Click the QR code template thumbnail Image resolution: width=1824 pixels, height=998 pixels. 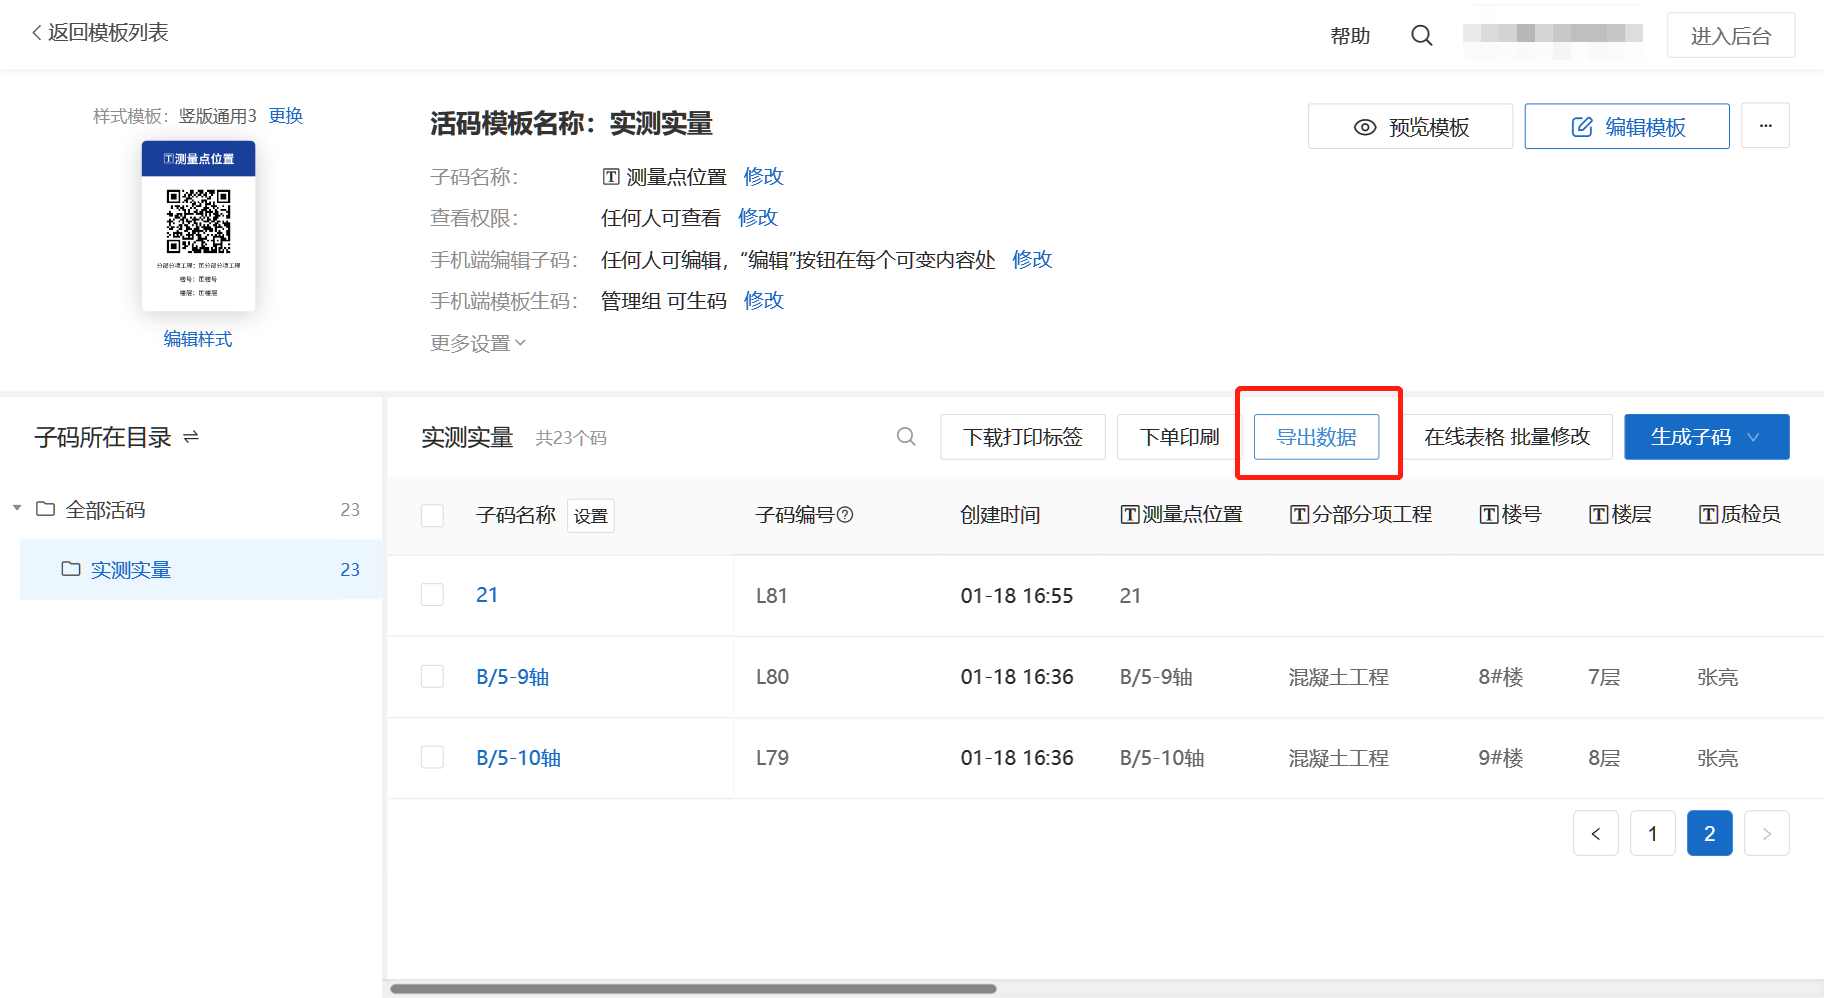point(198,226)
